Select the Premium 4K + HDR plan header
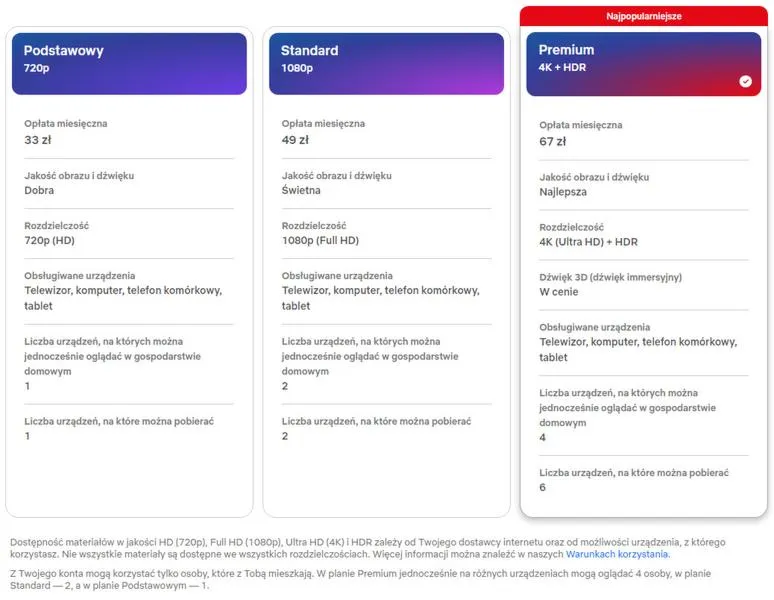This screenshot has height=600, width=774. tap(644, 64)
